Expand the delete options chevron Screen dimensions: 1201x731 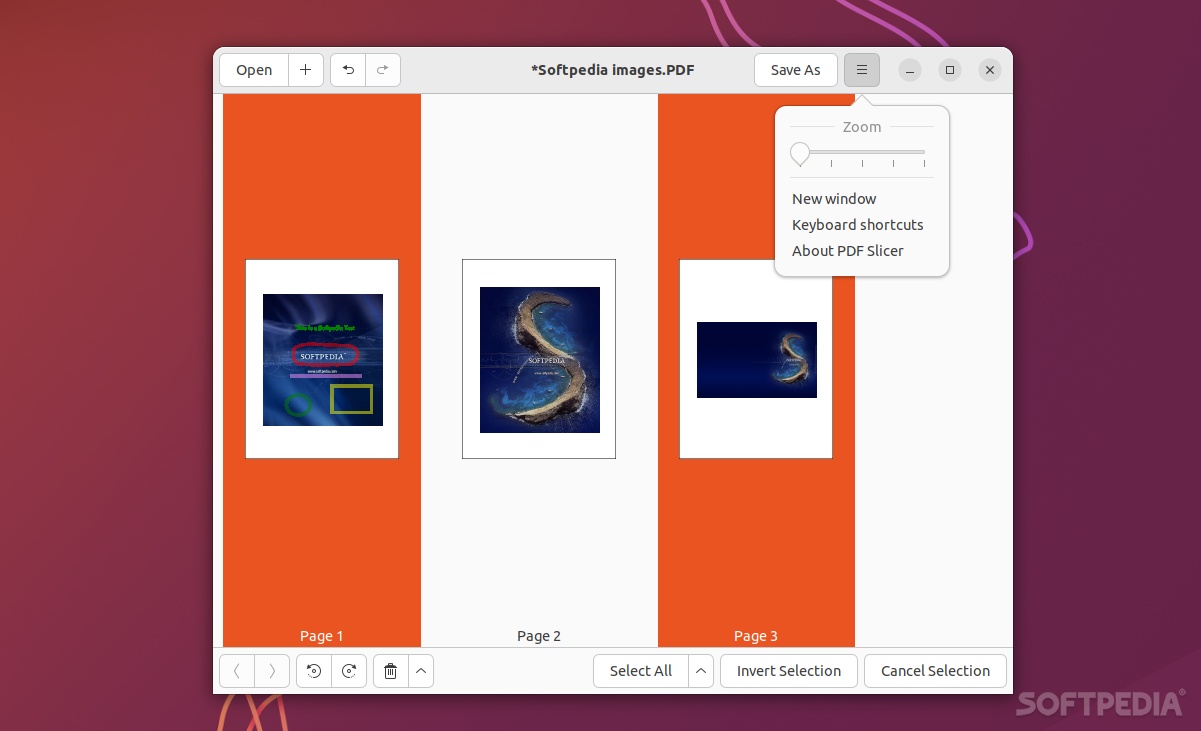click(x=420, y=670)
